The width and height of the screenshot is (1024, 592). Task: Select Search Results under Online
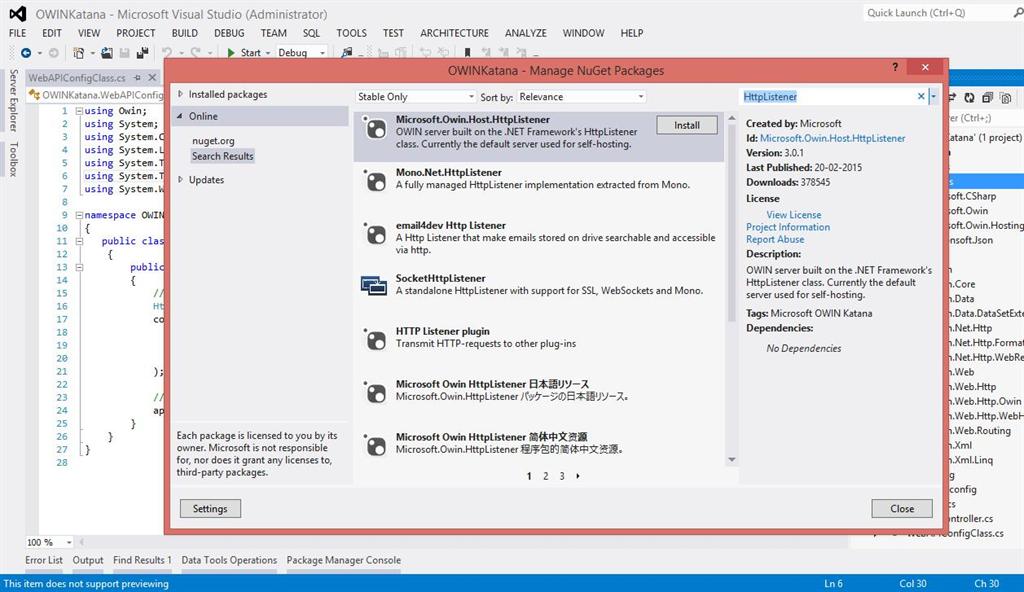coord(223,156)
